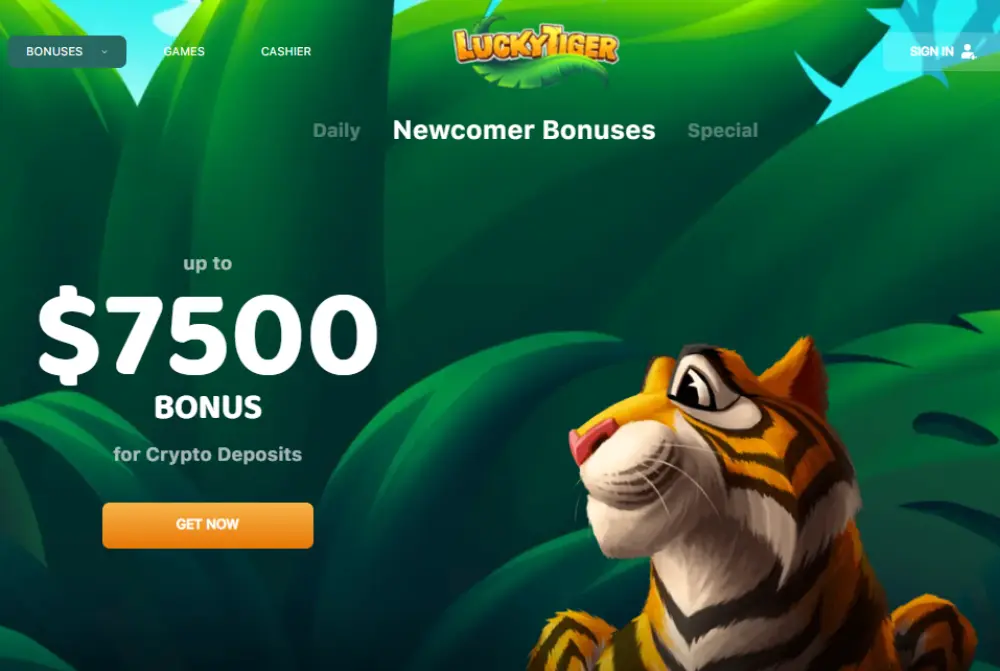Go to the GAMES menu item
Viewport: 1000px width, 671px height.
184,52
